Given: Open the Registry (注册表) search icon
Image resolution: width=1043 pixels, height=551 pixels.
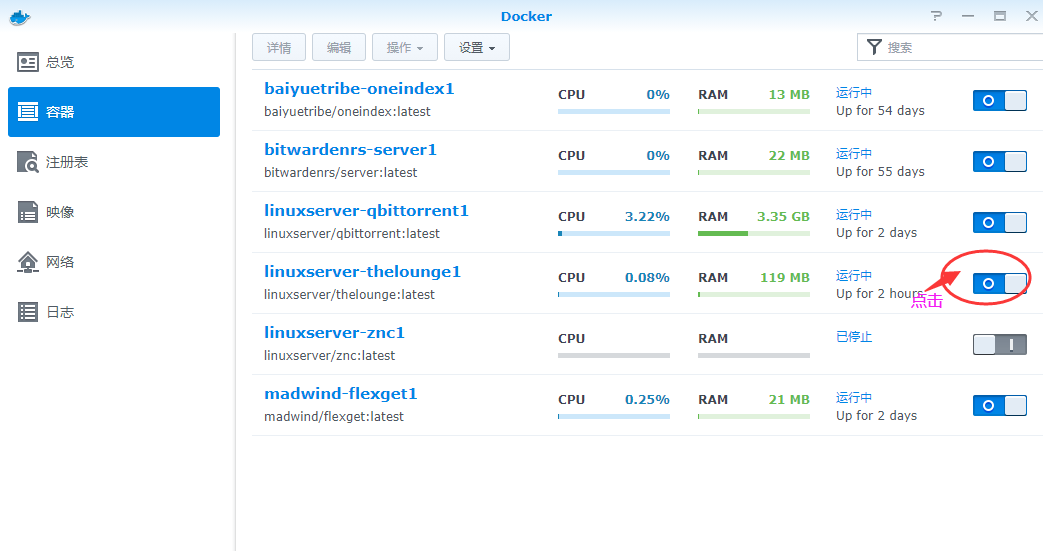Looking at the screenshot, I should coord(27,162).
